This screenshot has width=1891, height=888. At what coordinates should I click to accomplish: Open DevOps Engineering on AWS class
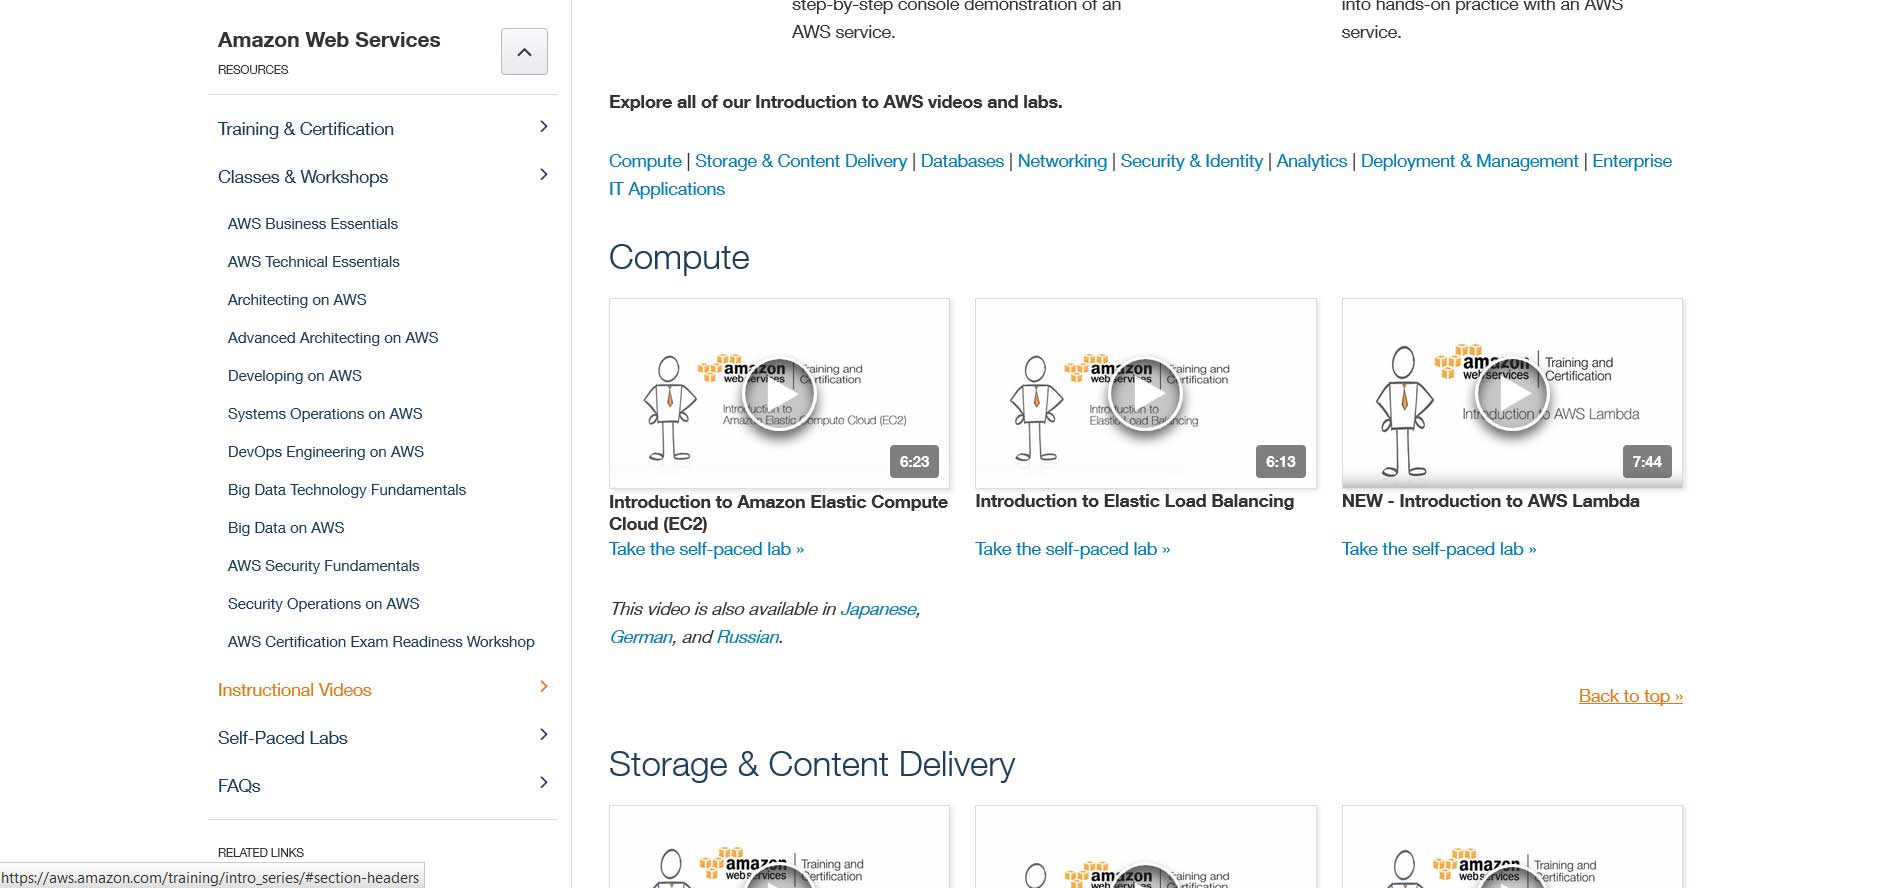(x=326, y=452)
